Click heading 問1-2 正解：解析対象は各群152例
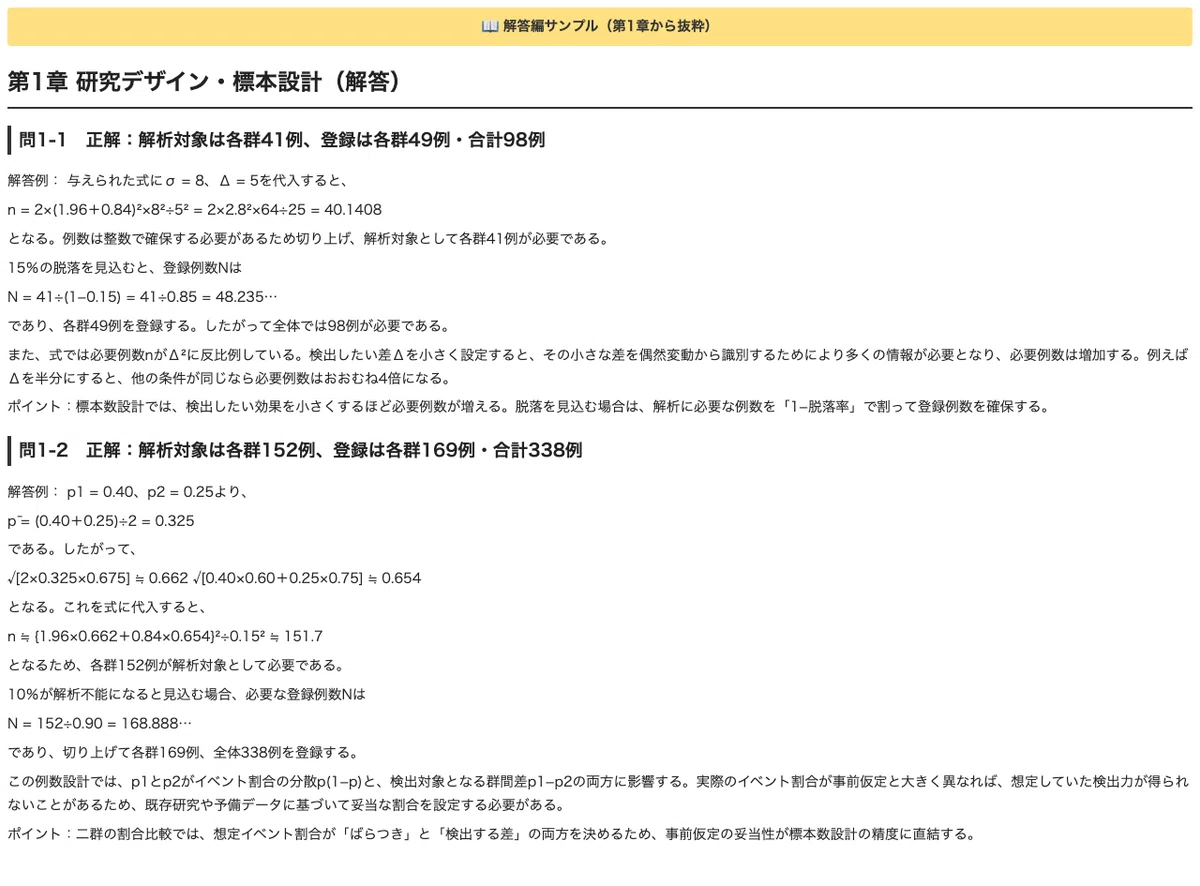The image size is (1200, 886). [x=301, y=451]
